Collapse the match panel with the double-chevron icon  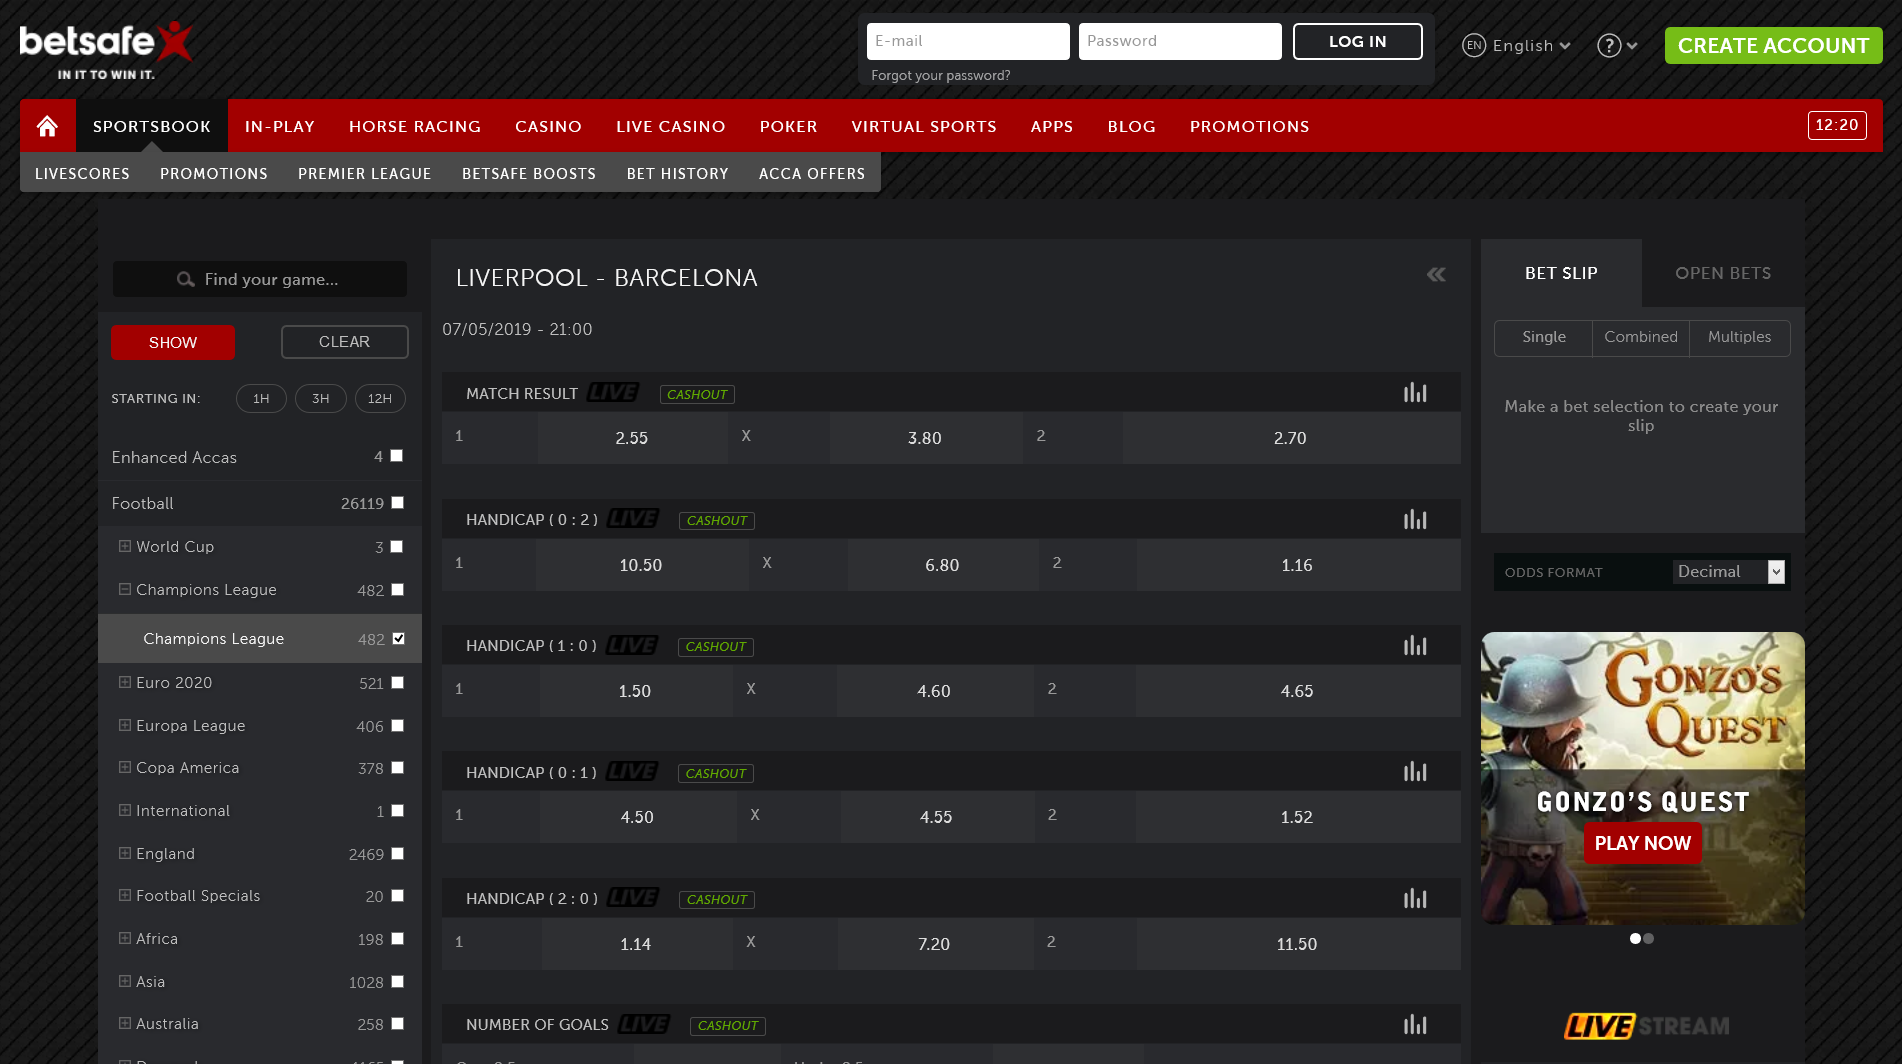point(1436,275)
